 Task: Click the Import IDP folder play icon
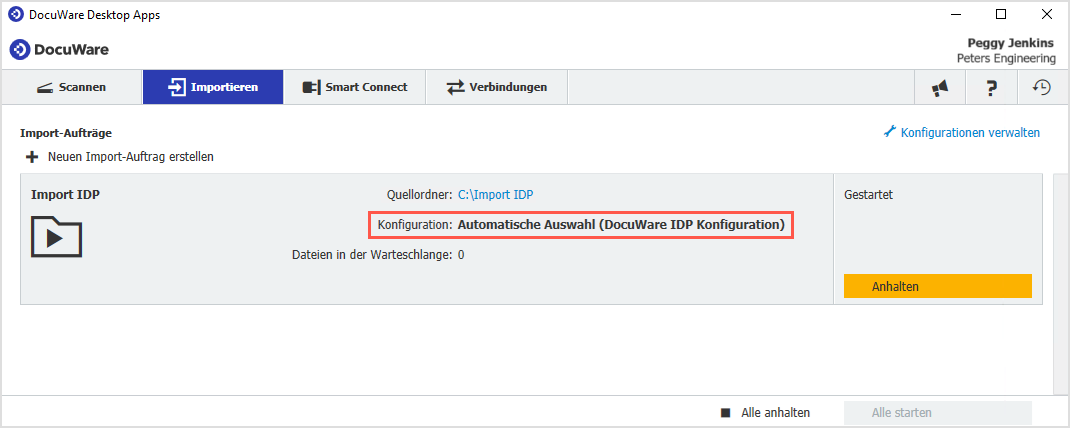[x=56, y=236]
